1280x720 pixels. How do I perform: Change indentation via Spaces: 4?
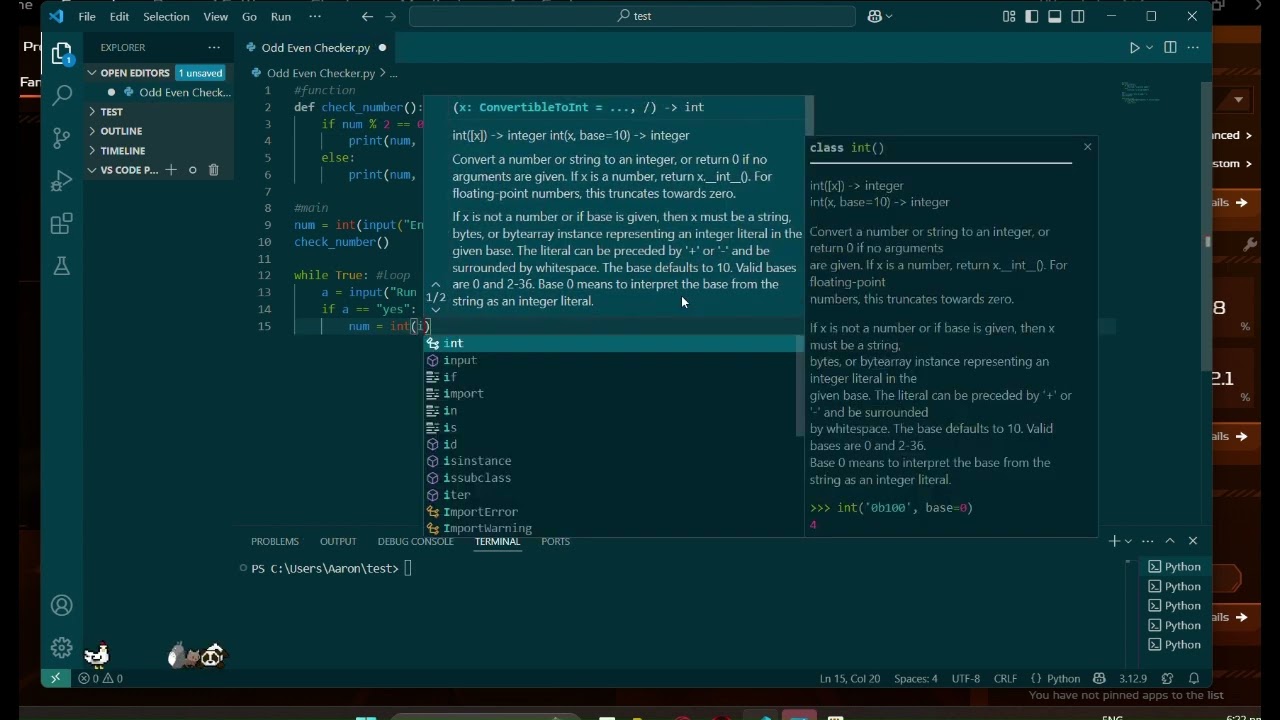pyautogui.click(x=916, y=678)
